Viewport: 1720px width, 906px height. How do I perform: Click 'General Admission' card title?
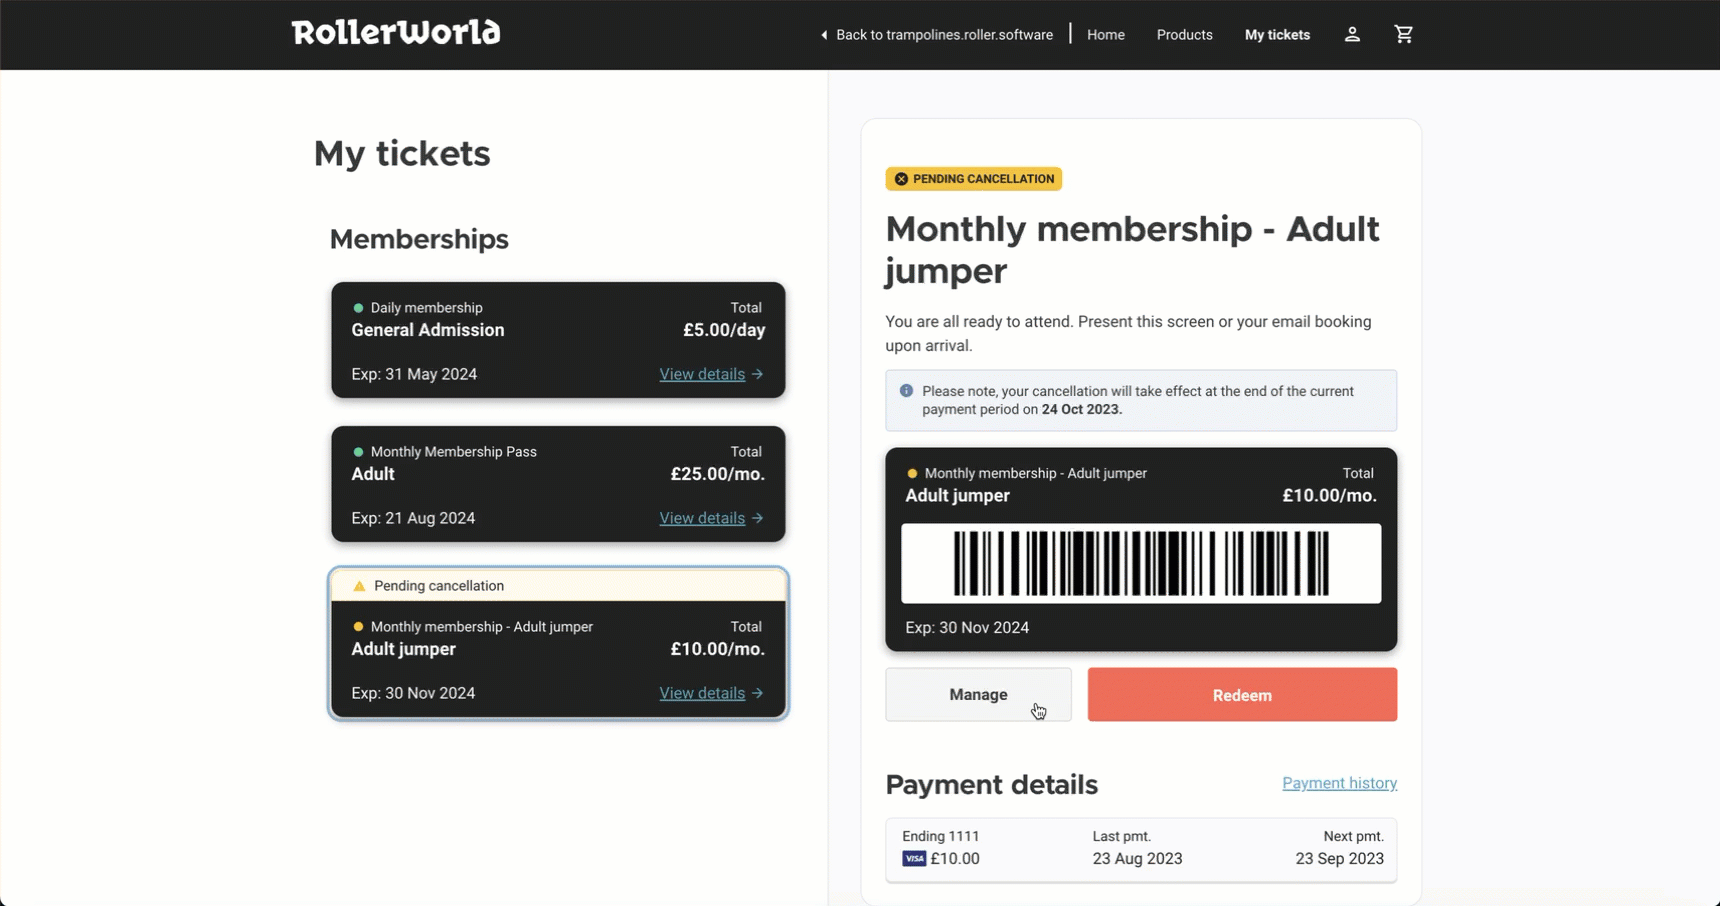point(428,330)
